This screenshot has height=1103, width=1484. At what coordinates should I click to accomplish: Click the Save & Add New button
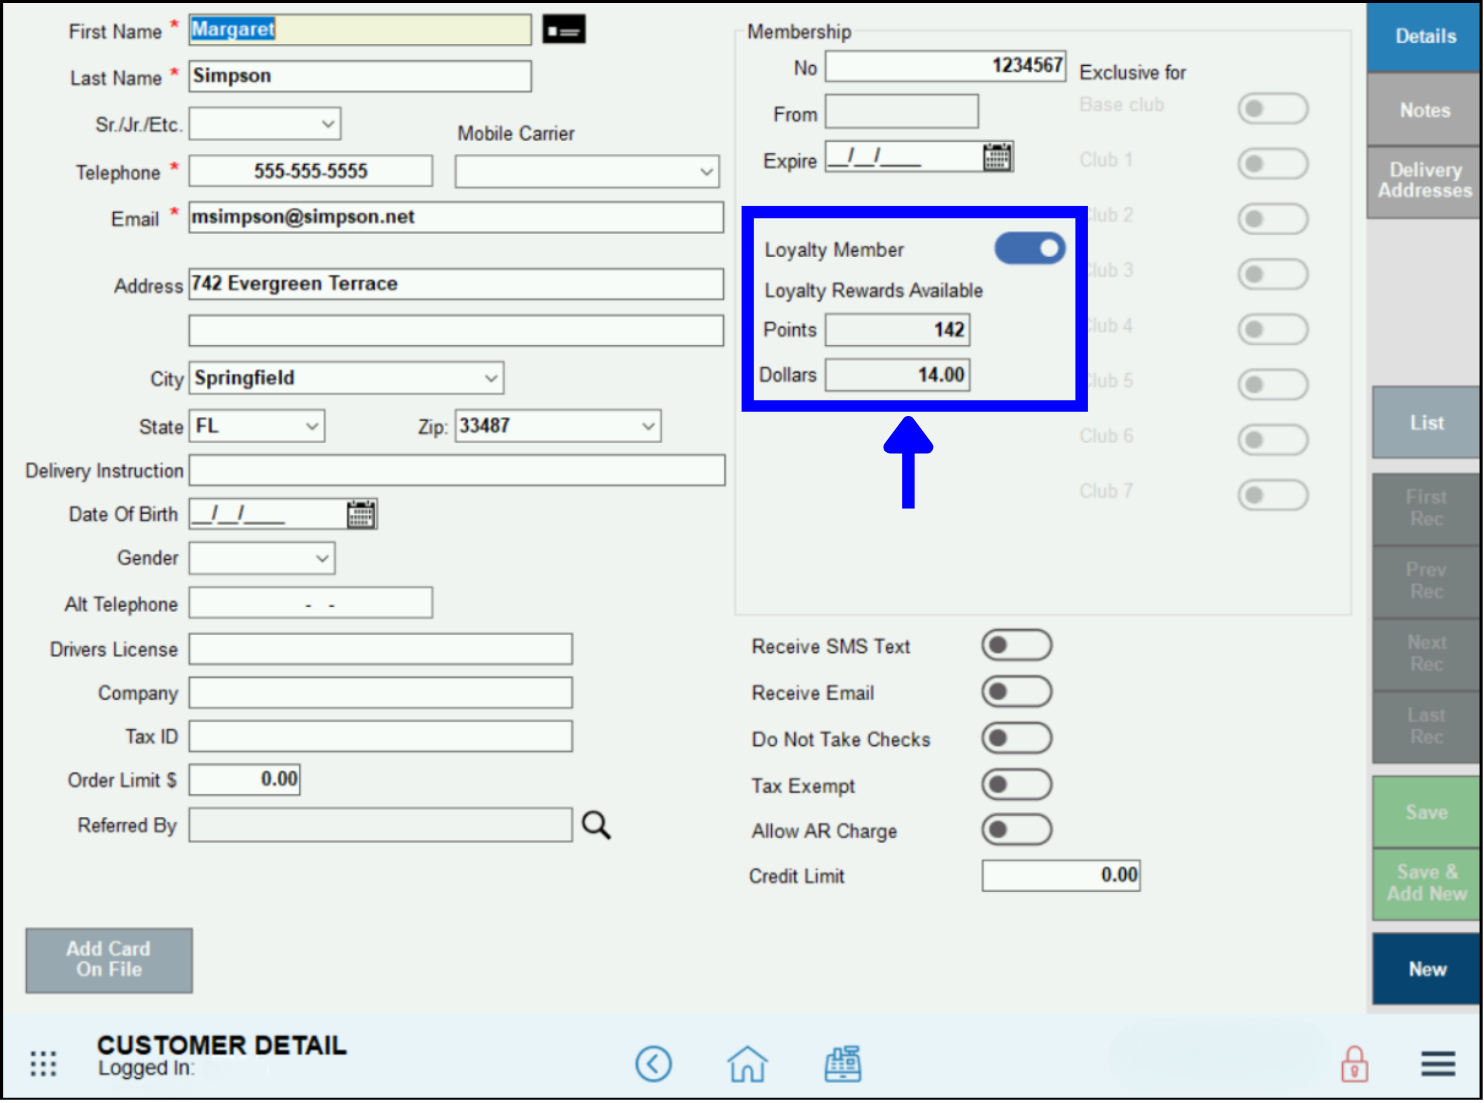(x=1425, y=883)
